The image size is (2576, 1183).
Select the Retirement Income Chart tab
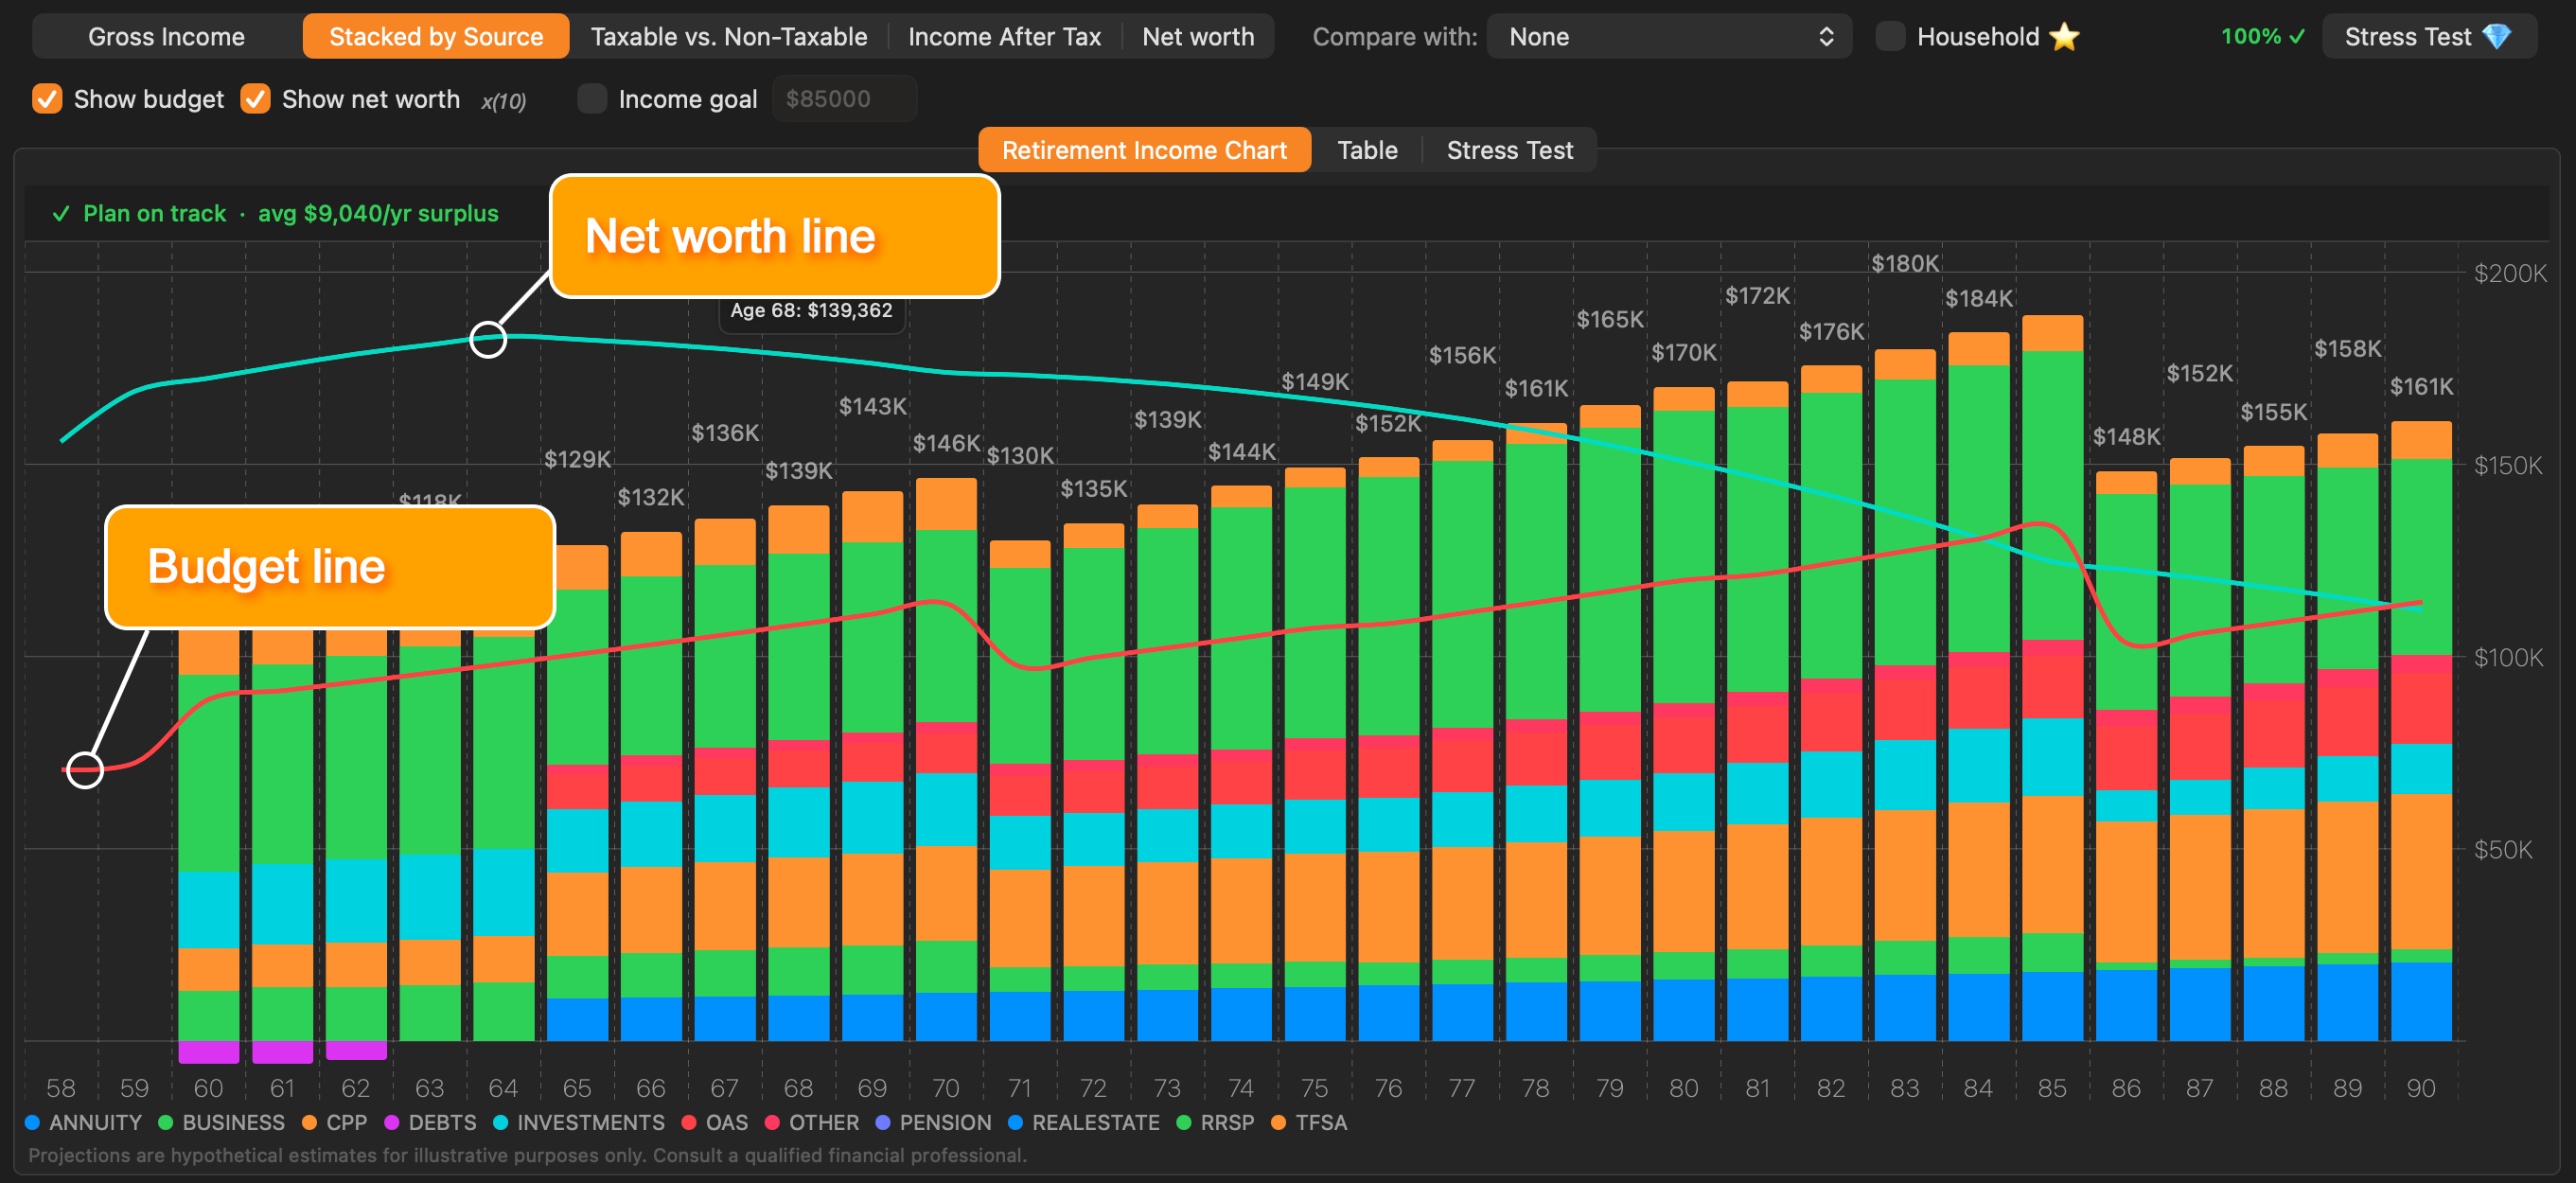(x=1144, y=150)
